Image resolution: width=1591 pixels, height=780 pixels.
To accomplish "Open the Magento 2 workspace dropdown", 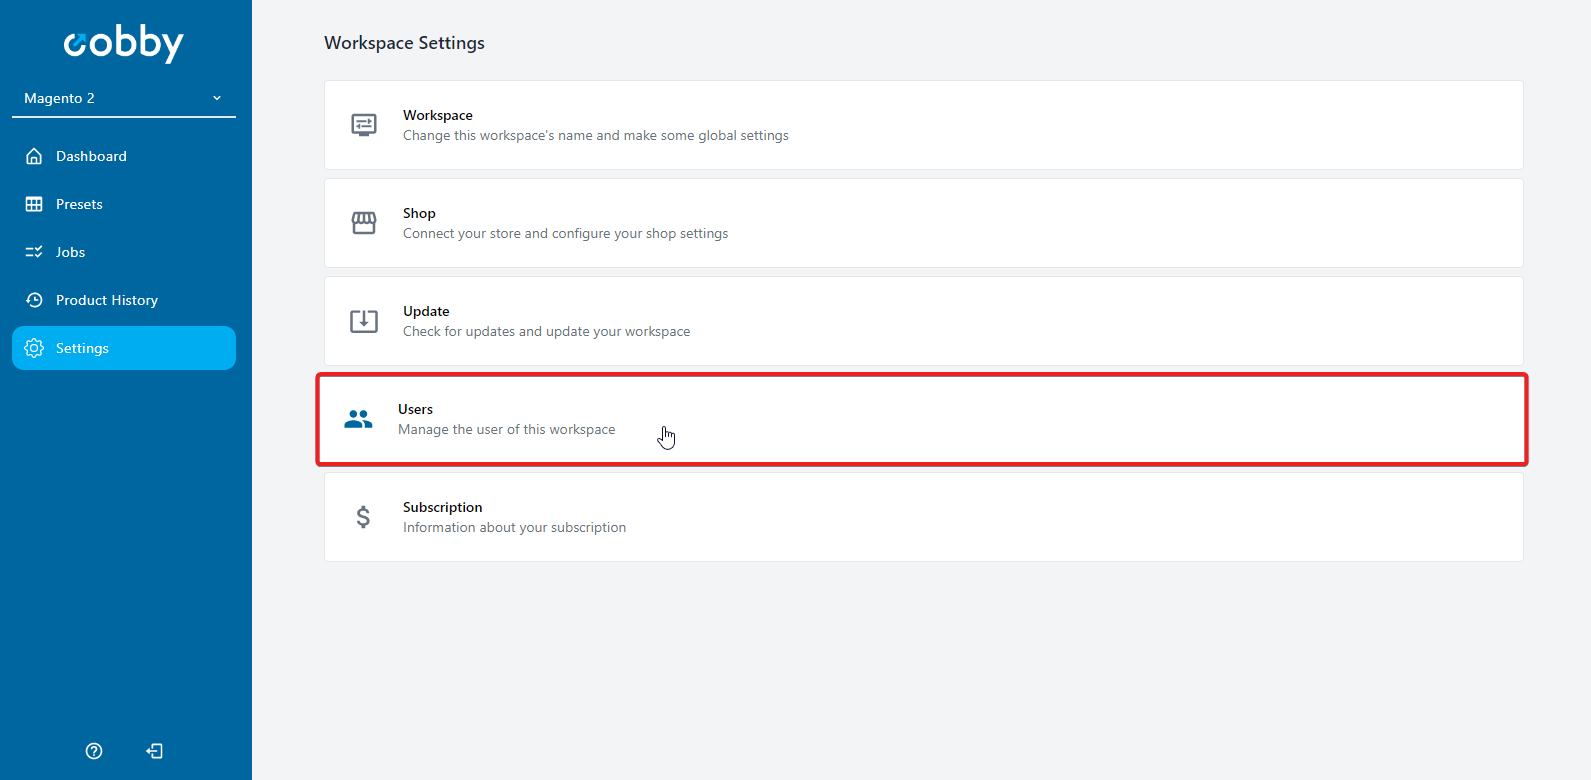I will click(124, 98).
